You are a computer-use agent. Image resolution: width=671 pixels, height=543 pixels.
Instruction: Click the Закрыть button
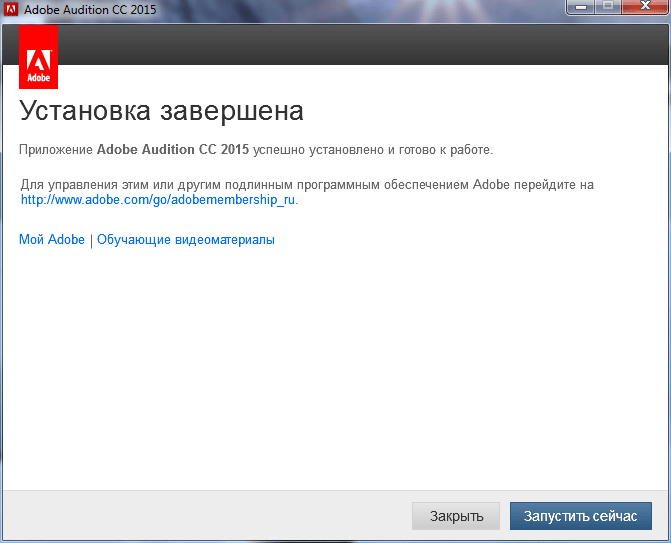(x=456, y=516)
